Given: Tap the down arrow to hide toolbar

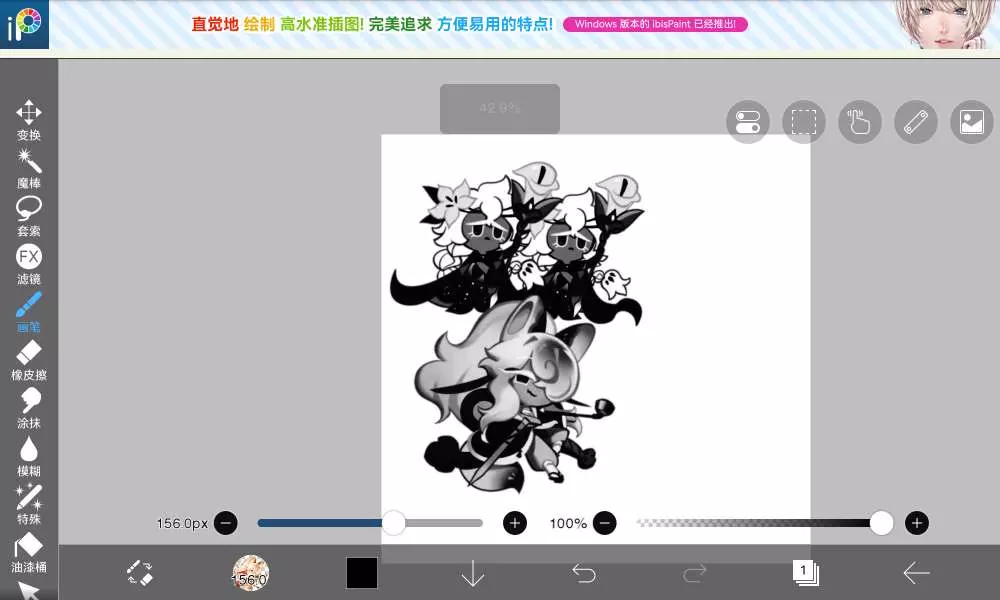Looking at the screenshot, I should coord(473,573).
